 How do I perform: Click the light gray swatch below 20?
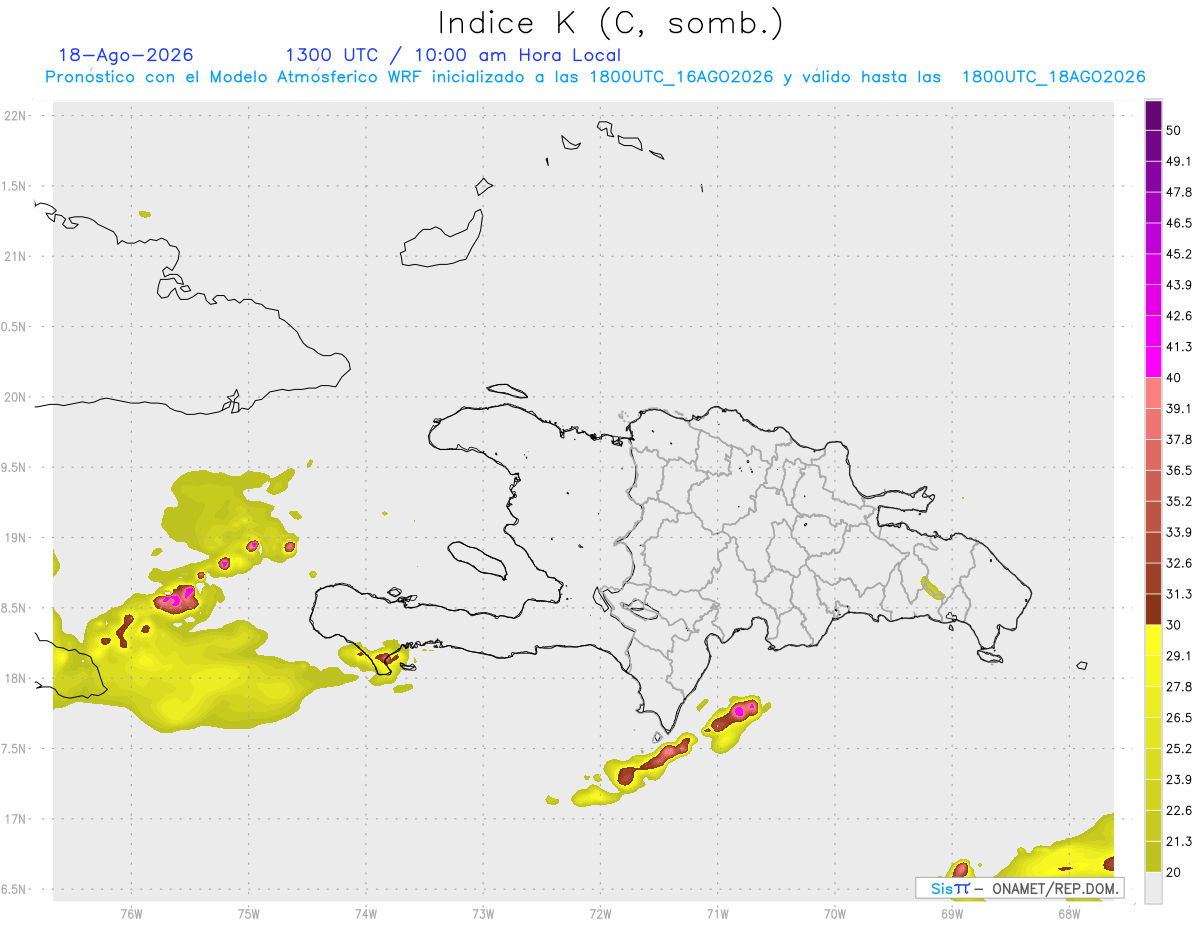[1153, 888]
